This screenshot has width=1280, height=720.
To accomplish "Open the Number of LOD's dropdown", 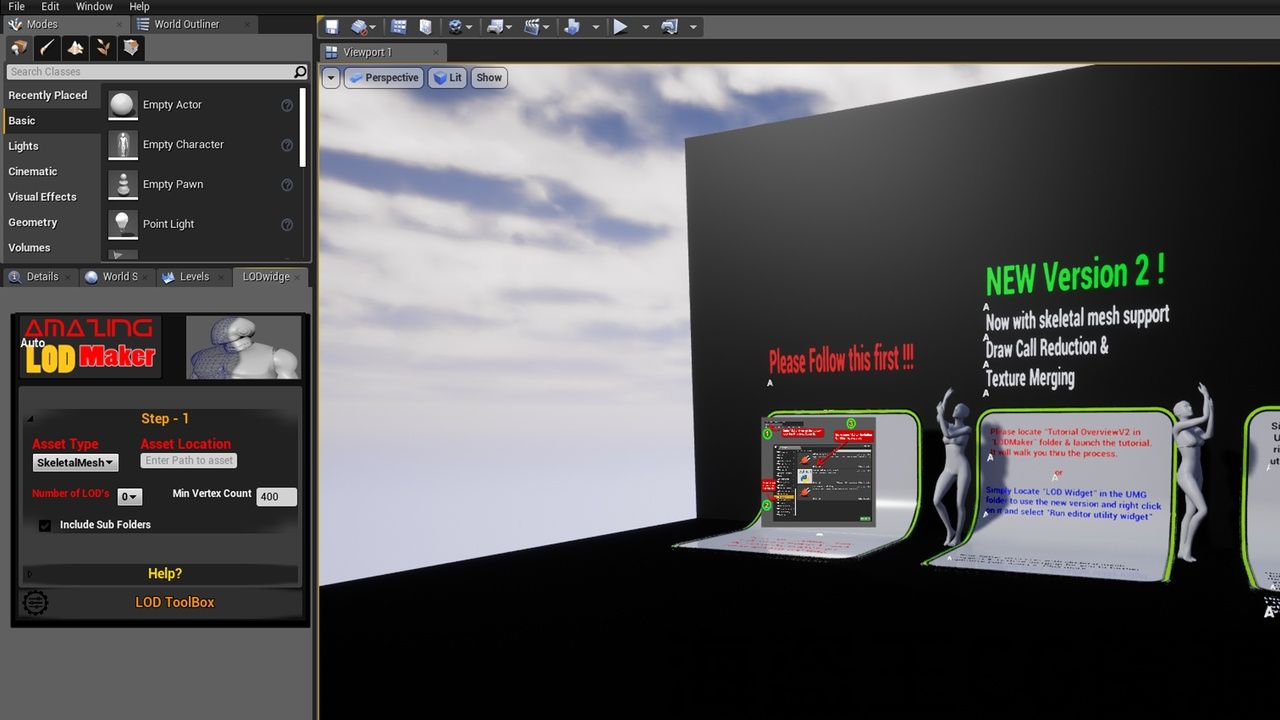I will 130,497.
